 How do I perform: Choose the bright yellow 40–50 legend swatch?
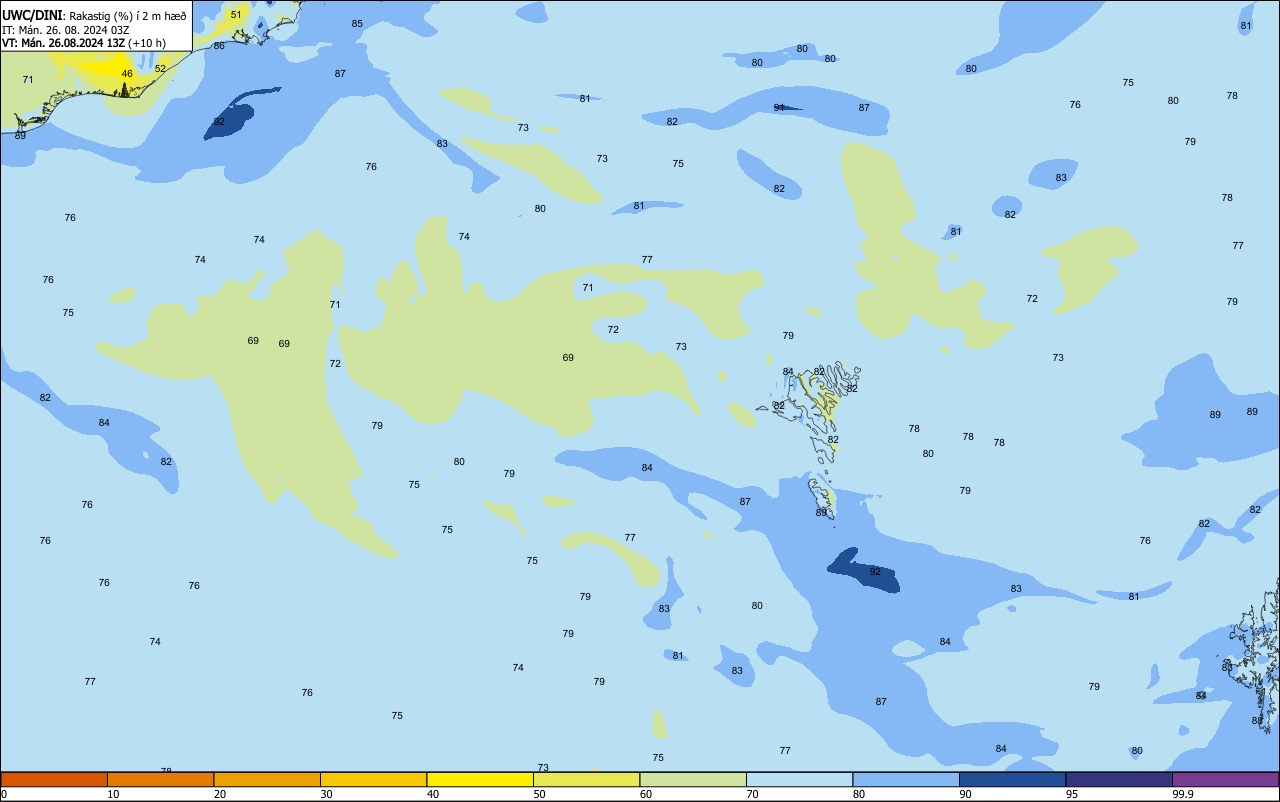(480, 779)
